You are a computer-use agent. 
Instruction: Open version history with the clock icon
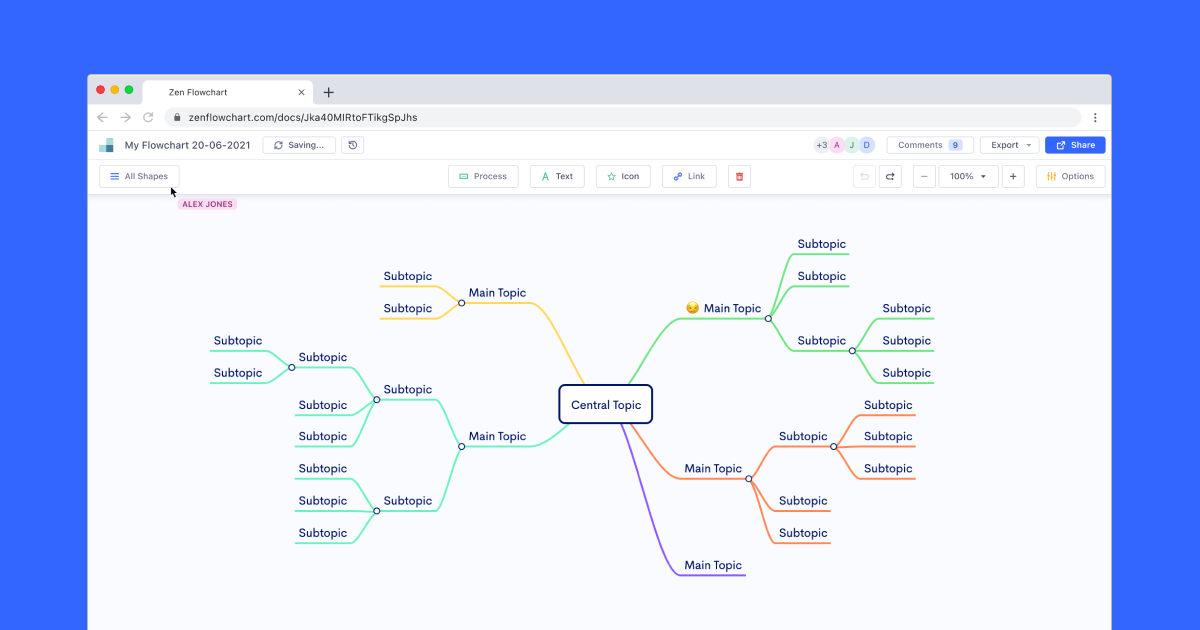click(352, 145)
